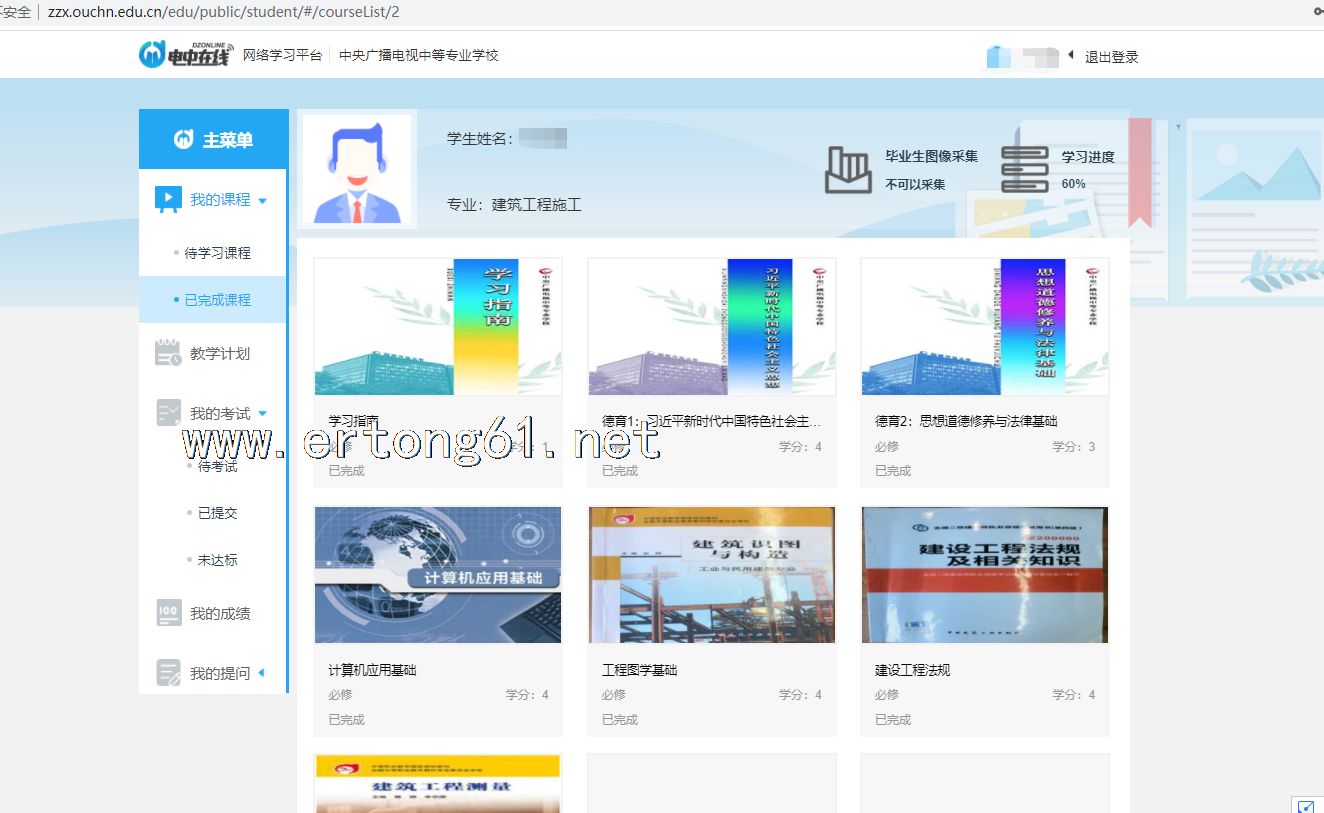The width and height of the screenshot is (1324, 813).
Task: Open the 已提交 exams item
Action: 217,513
